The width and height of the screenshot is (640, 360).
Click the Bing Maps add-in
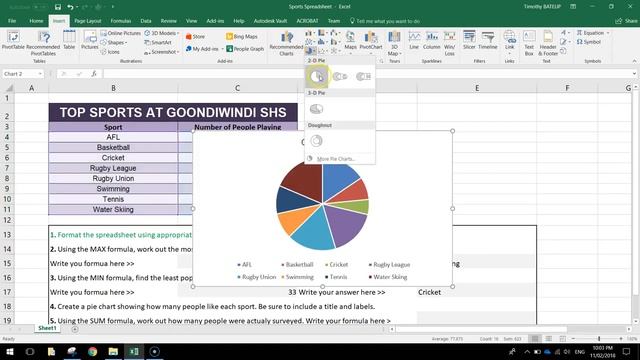click(242, 36)
